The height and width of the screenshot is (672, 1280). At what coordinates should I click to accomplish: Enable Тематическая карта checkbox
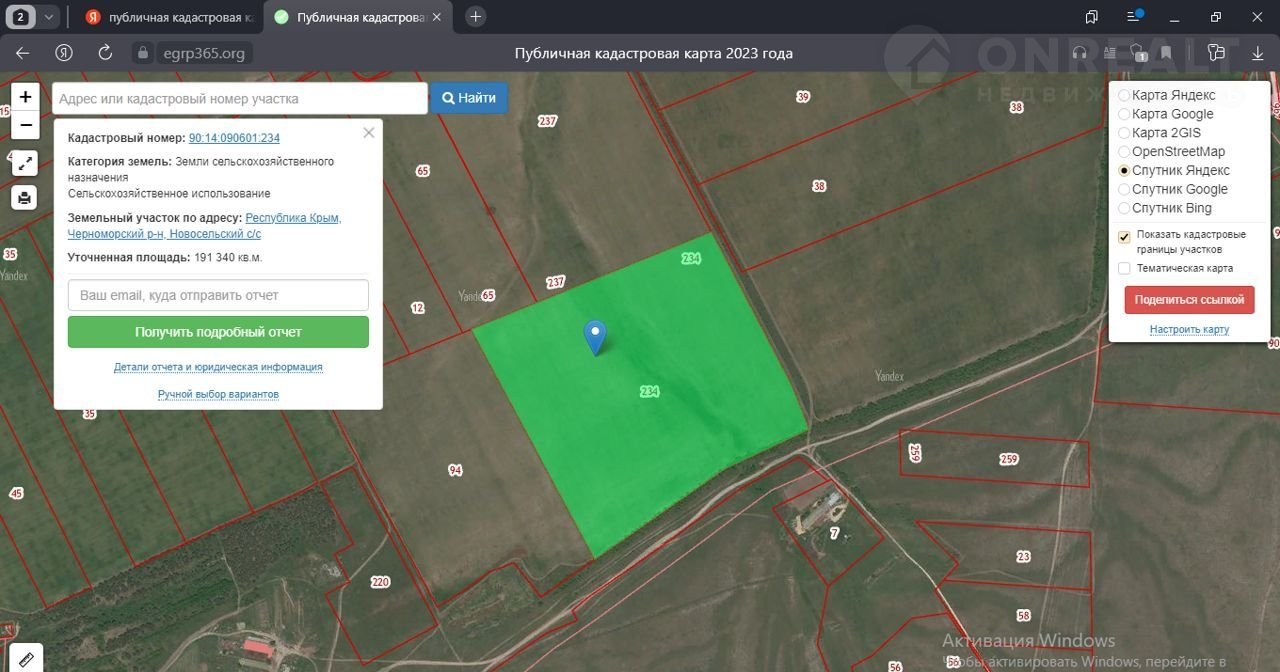point(1124,268)
